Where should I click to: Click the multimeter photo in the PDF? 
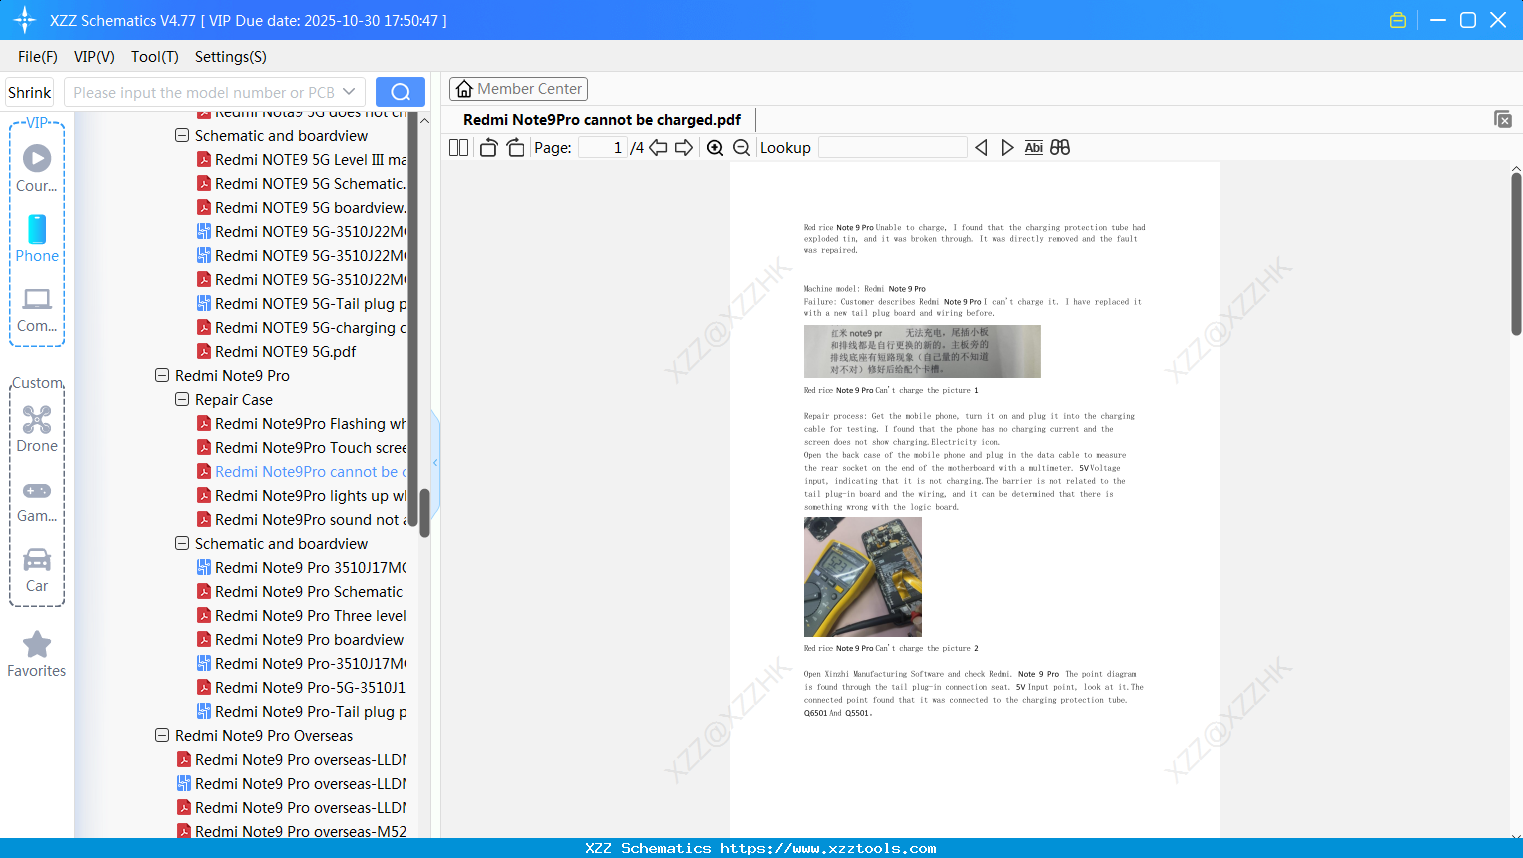tap(863, 576)
